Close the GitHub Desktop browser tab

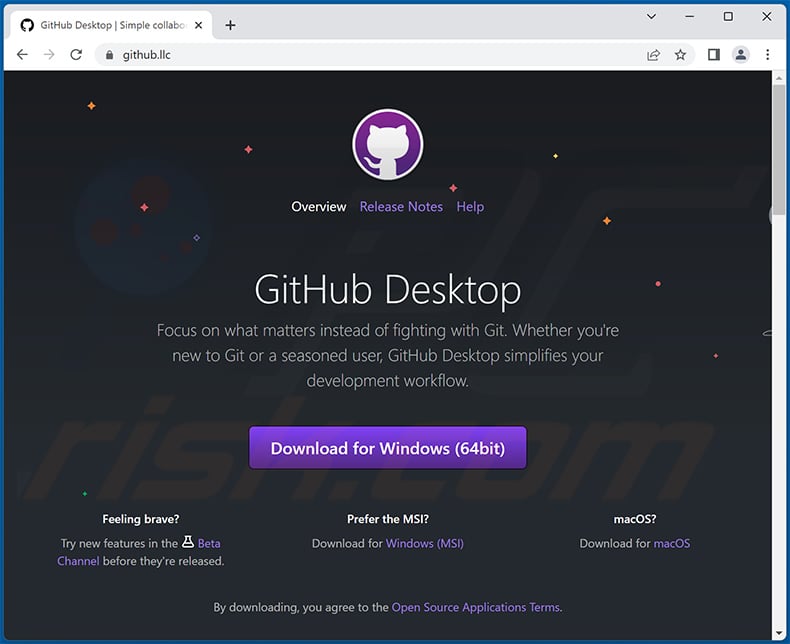click(x=199, y=25)
